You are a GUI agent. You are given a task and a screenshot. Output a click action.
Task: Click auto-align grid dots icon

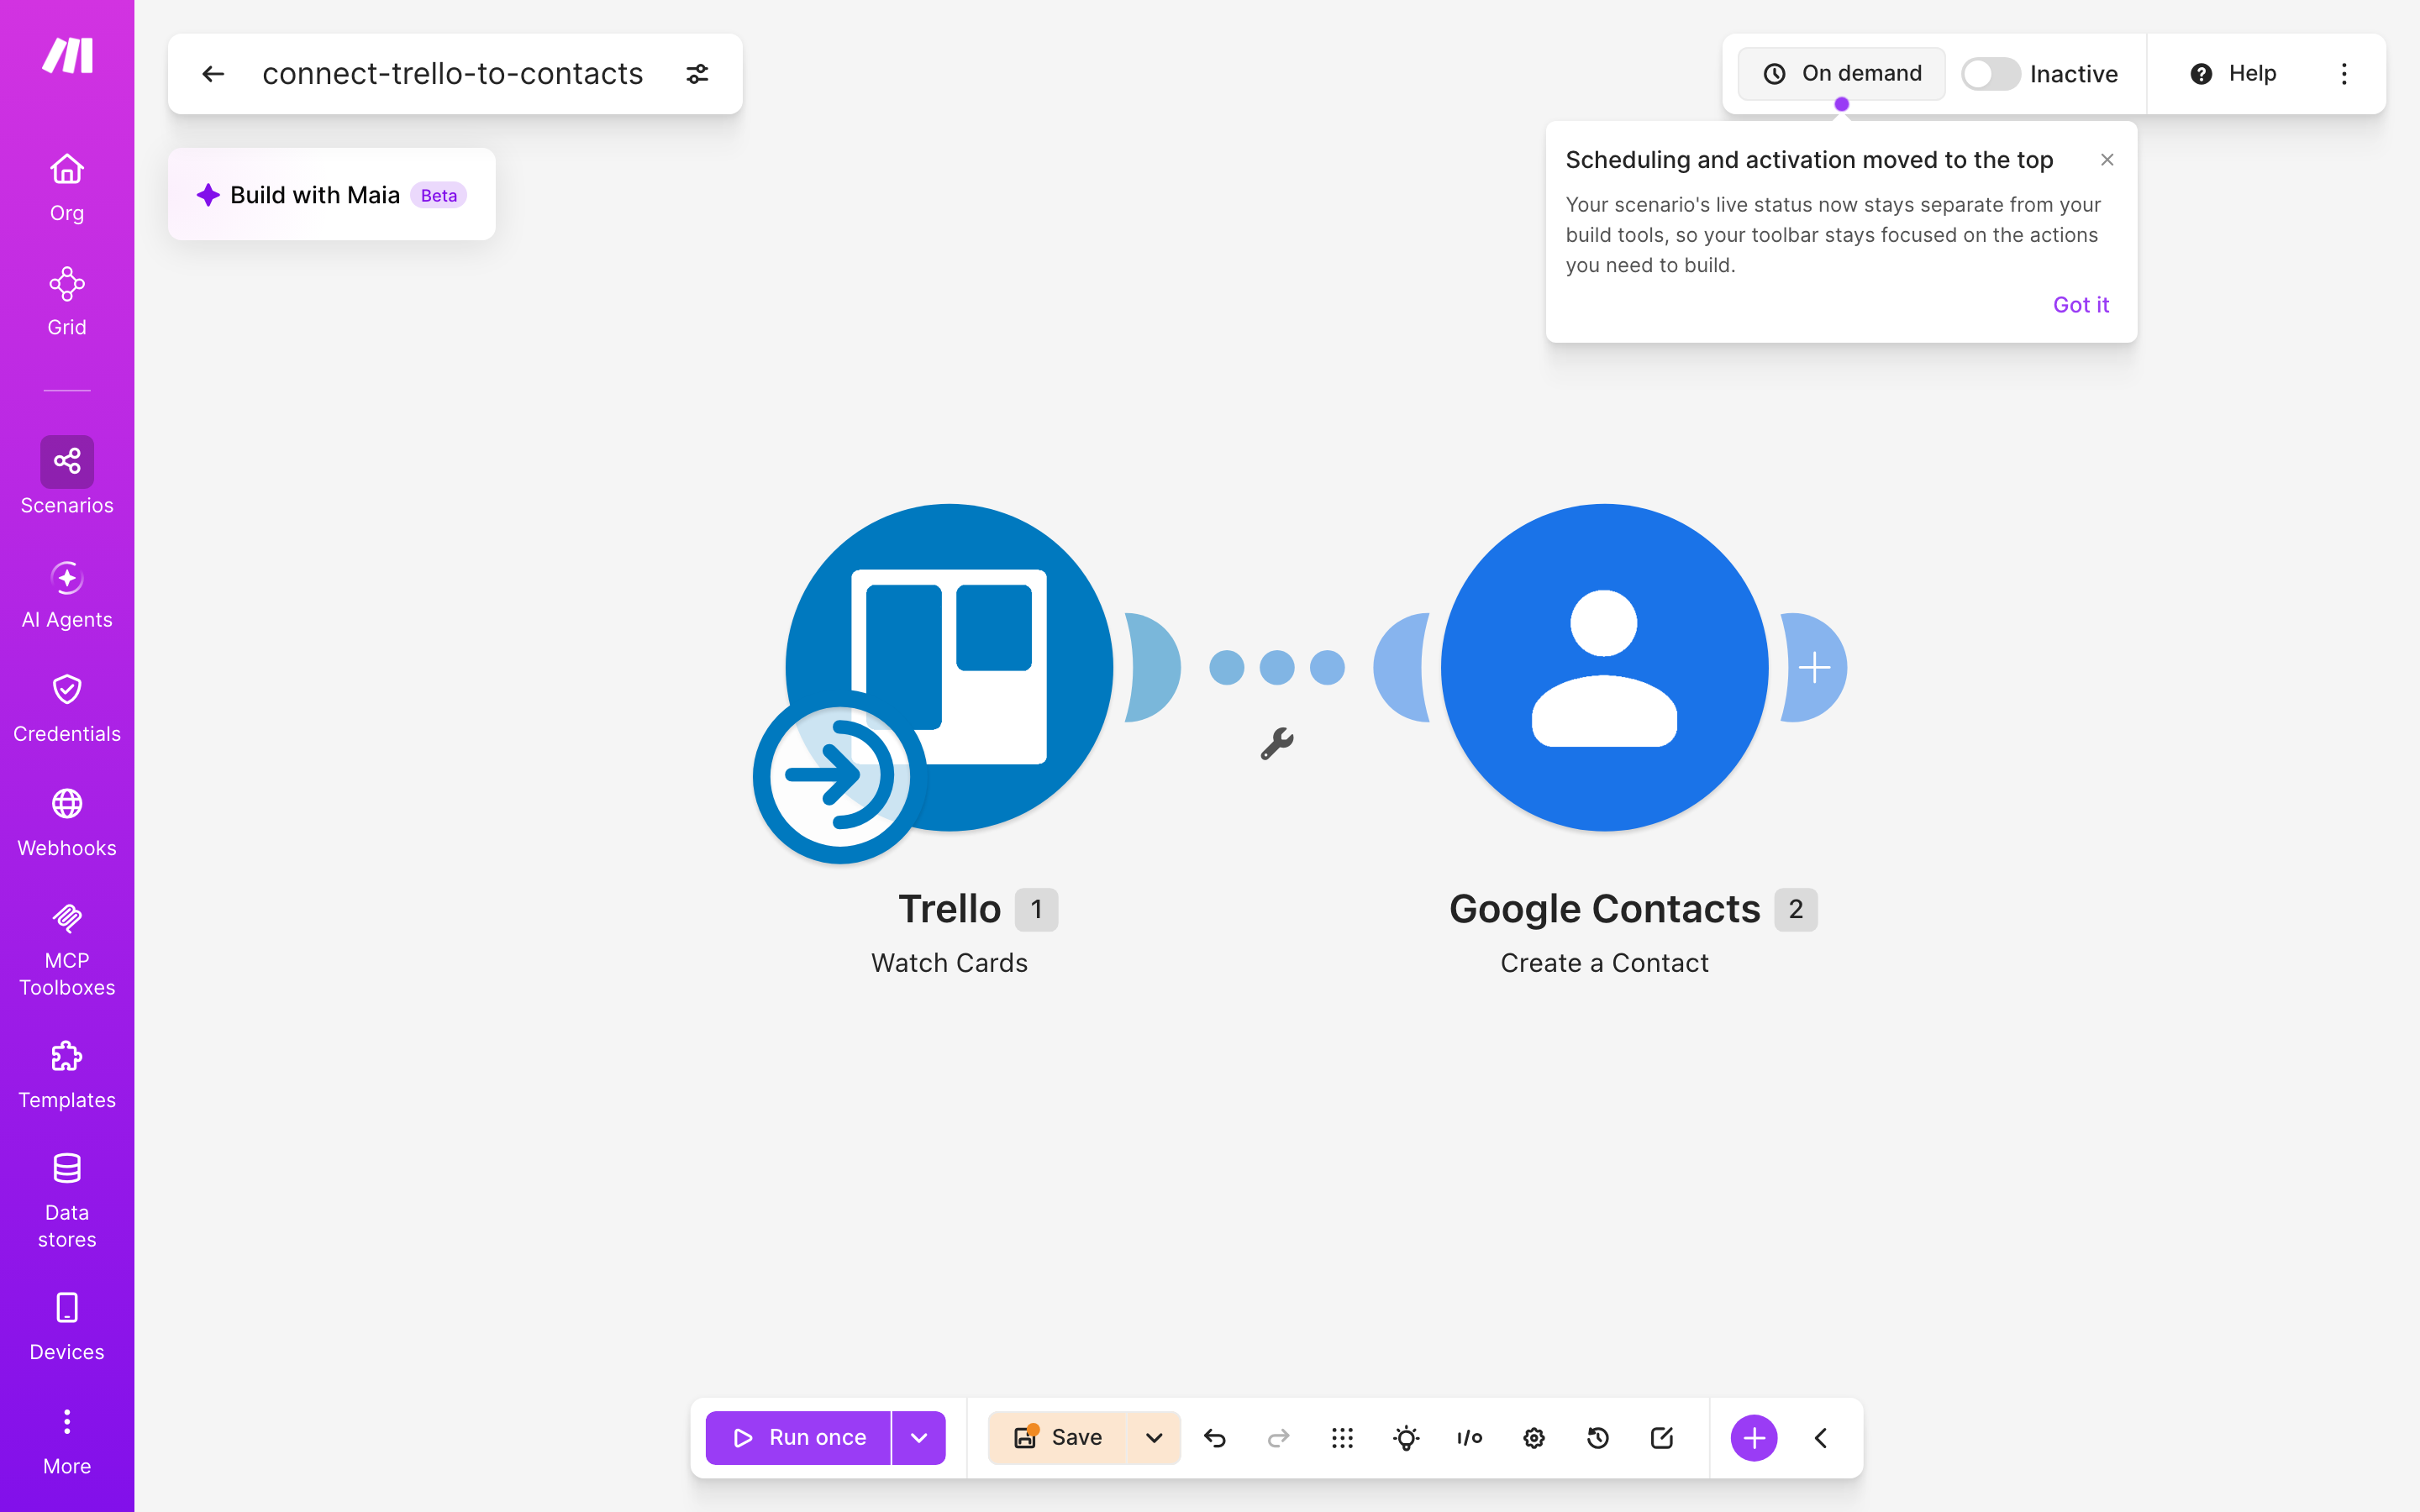(x=1342, y=1438)
